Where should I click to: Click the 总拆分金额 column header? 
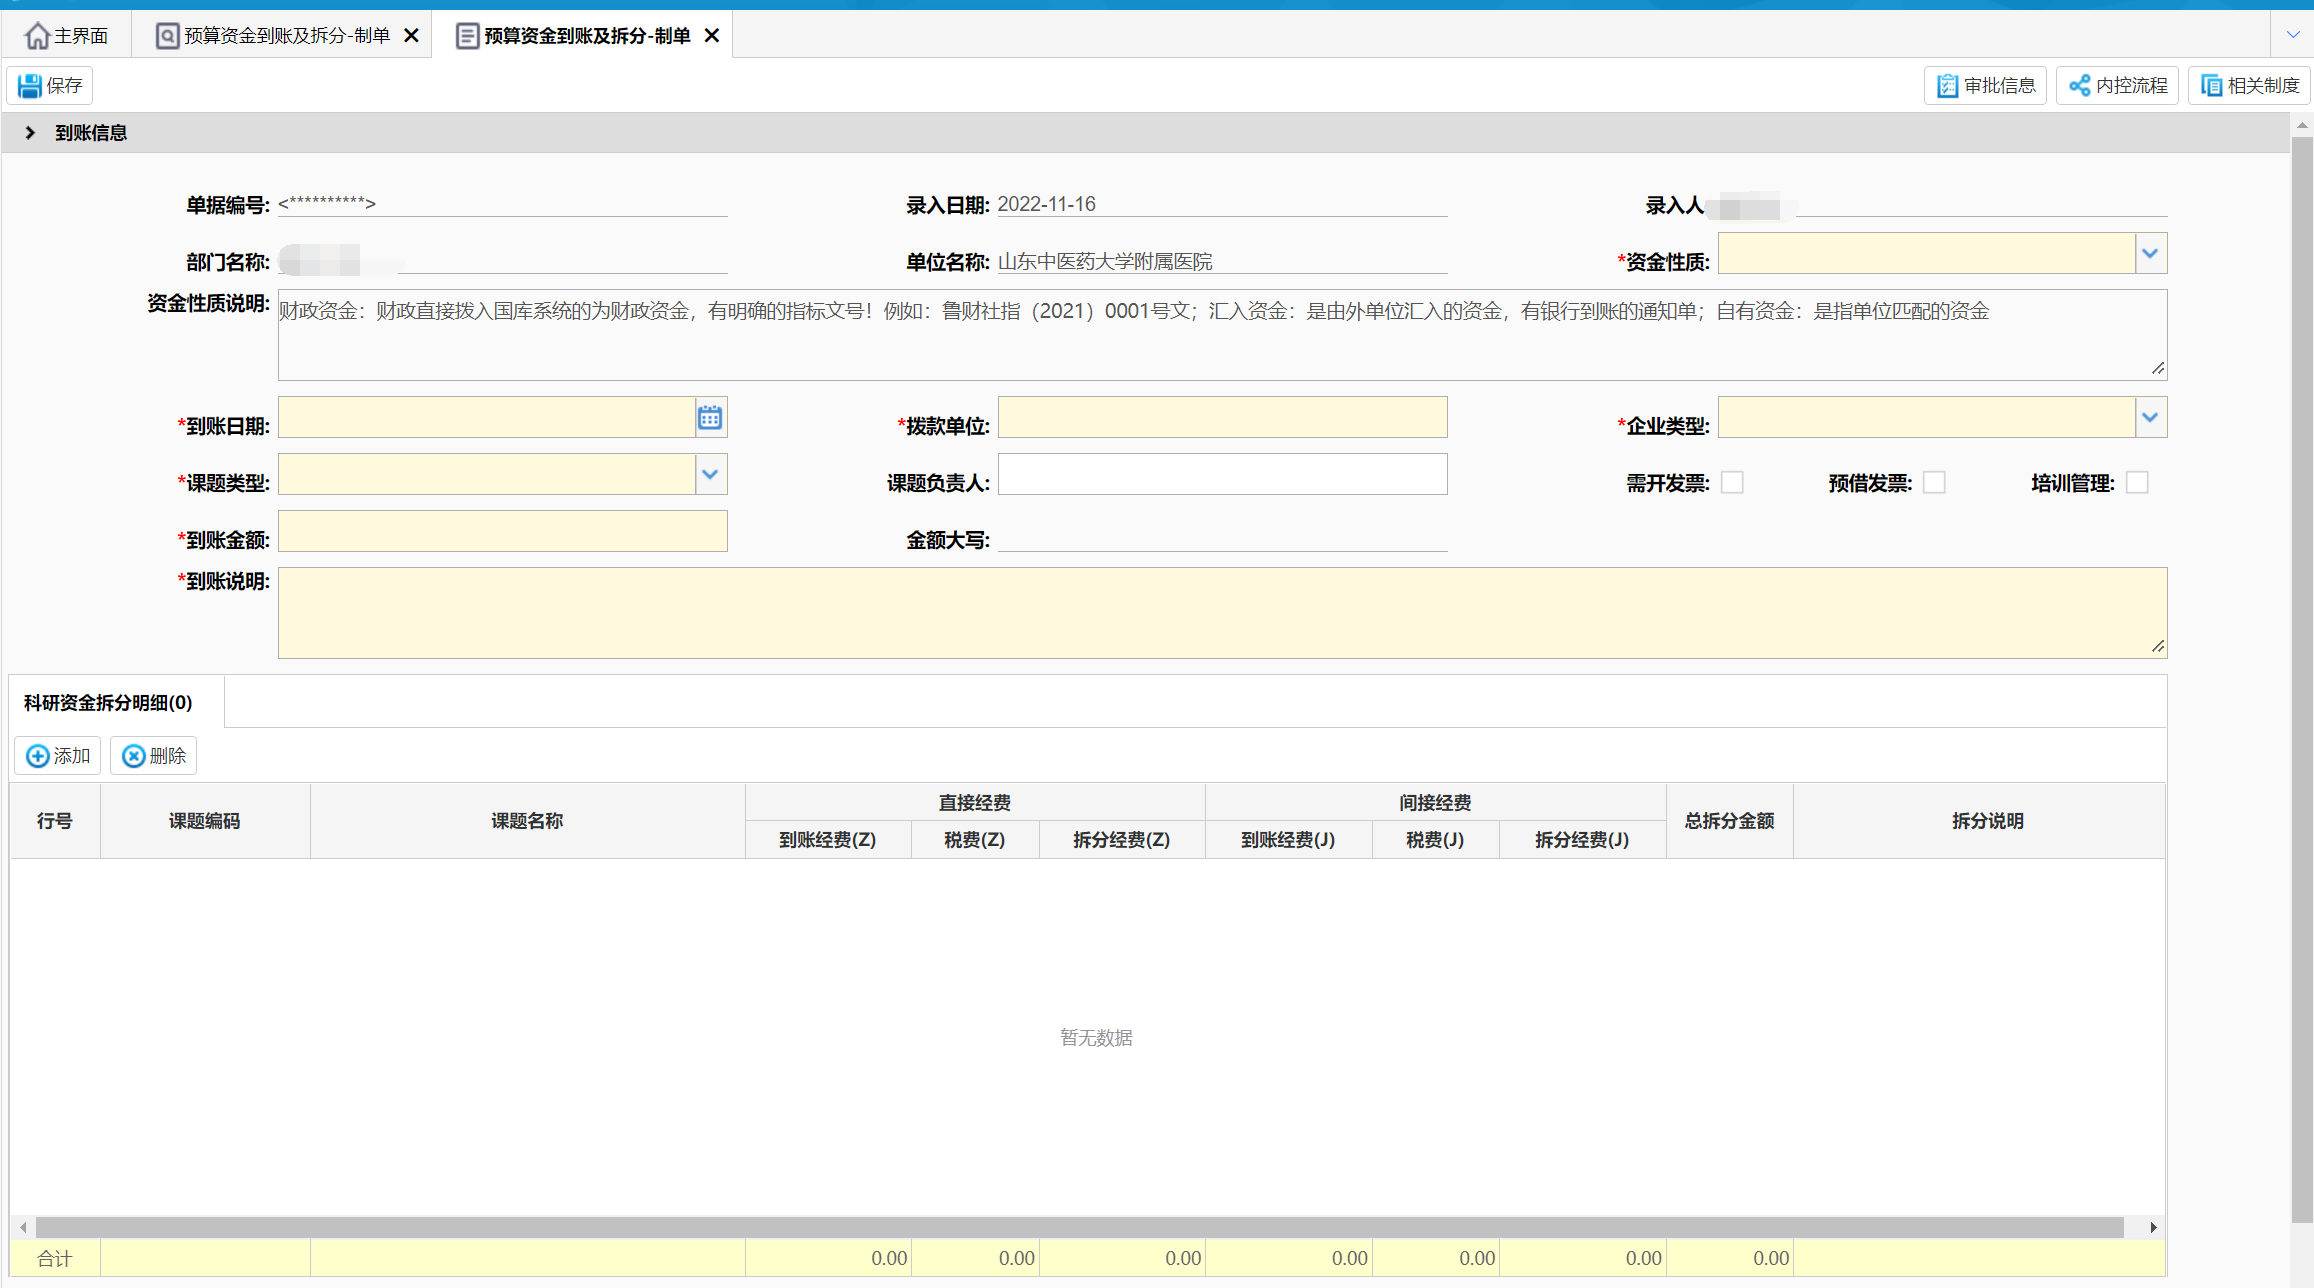[1729, 821]
